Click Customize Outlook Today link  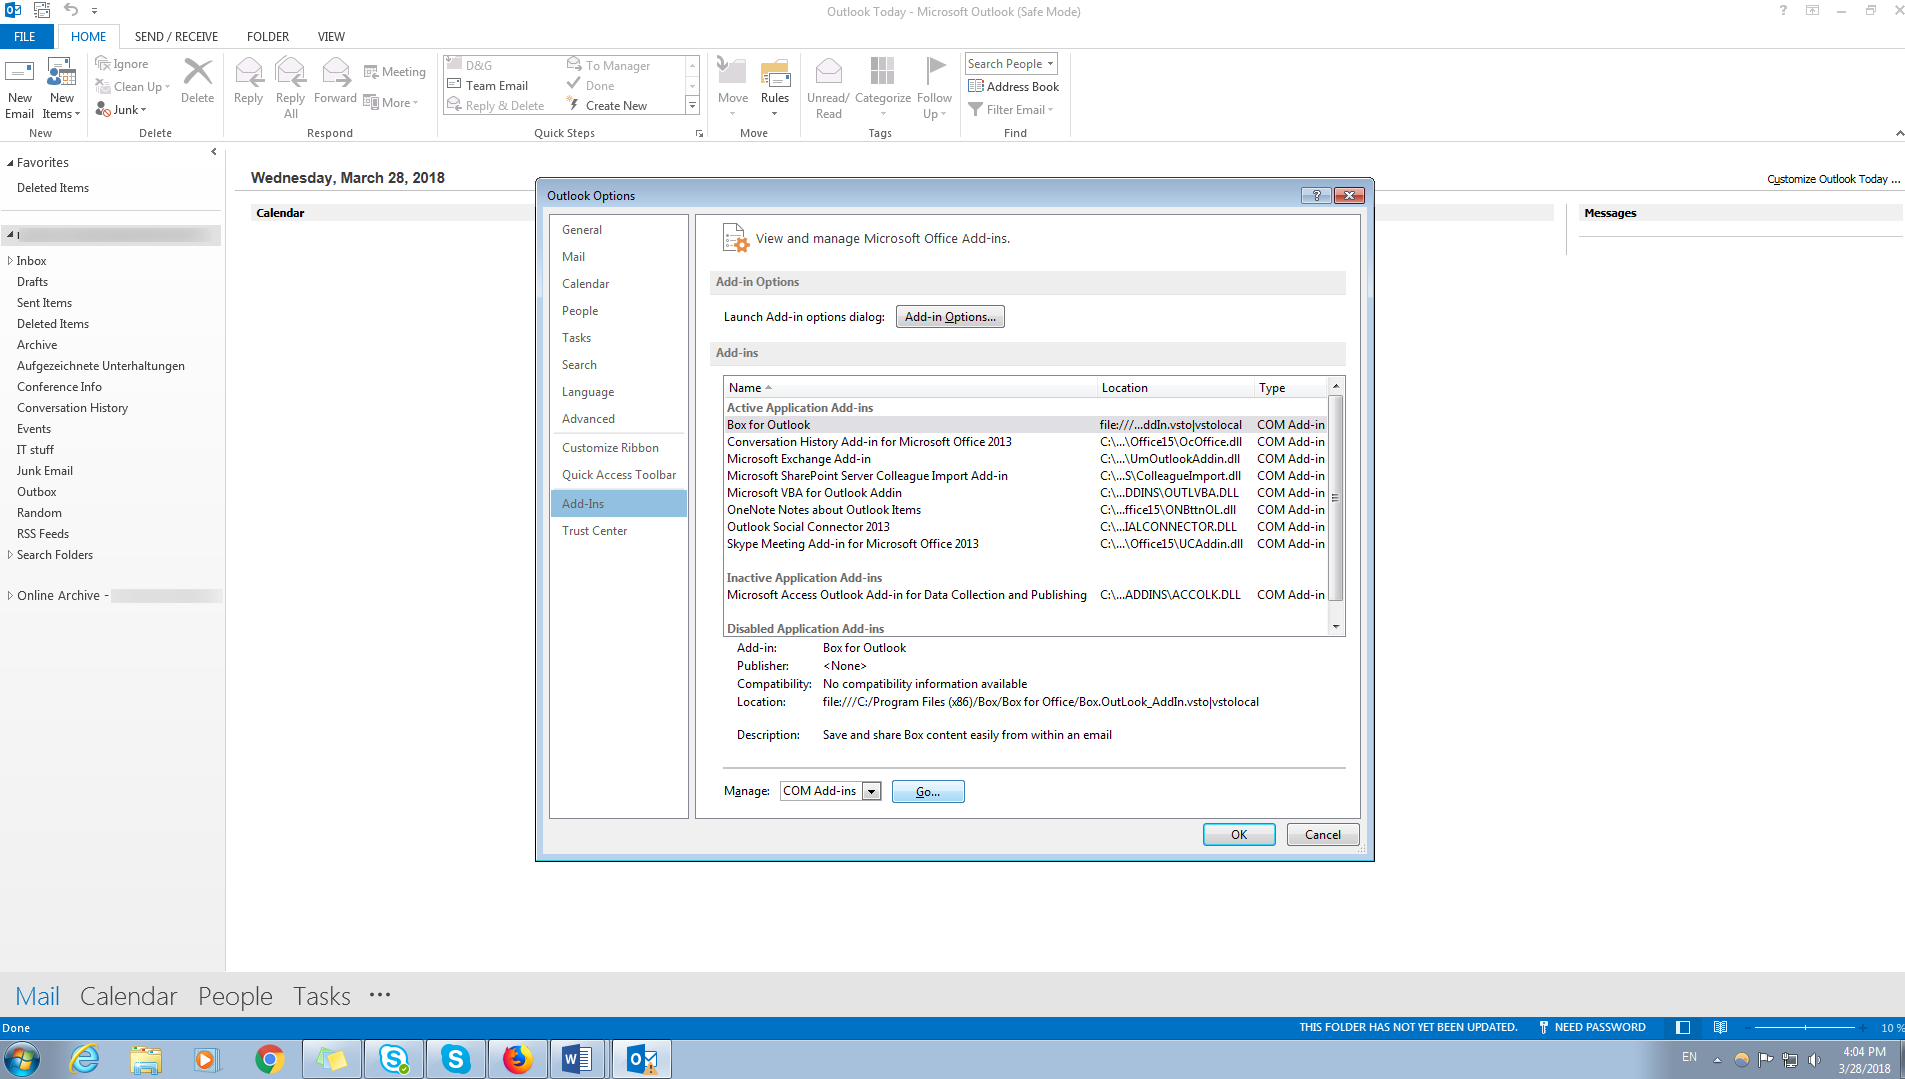(x=1833, y=180)
